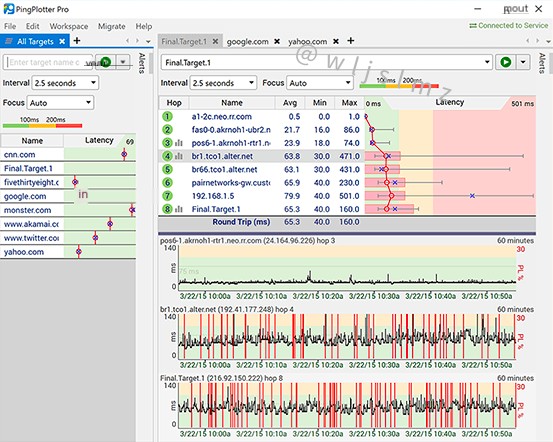Sort by the Avg column header
This screenshot has width=553, height=442.
pyautogui.click(x=290, y=103)
